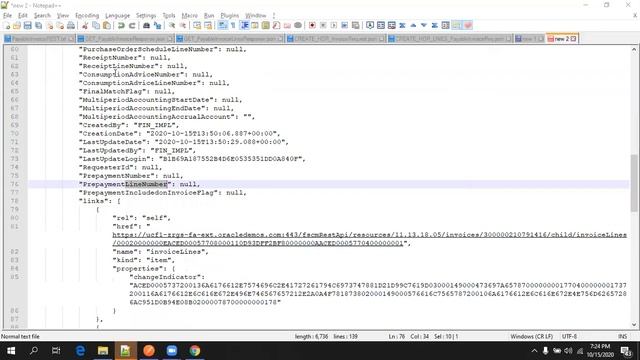Click the Zoom In toolbar icon
The width and height of the screenshot is (640, 360).
click(x=172, y=25)
